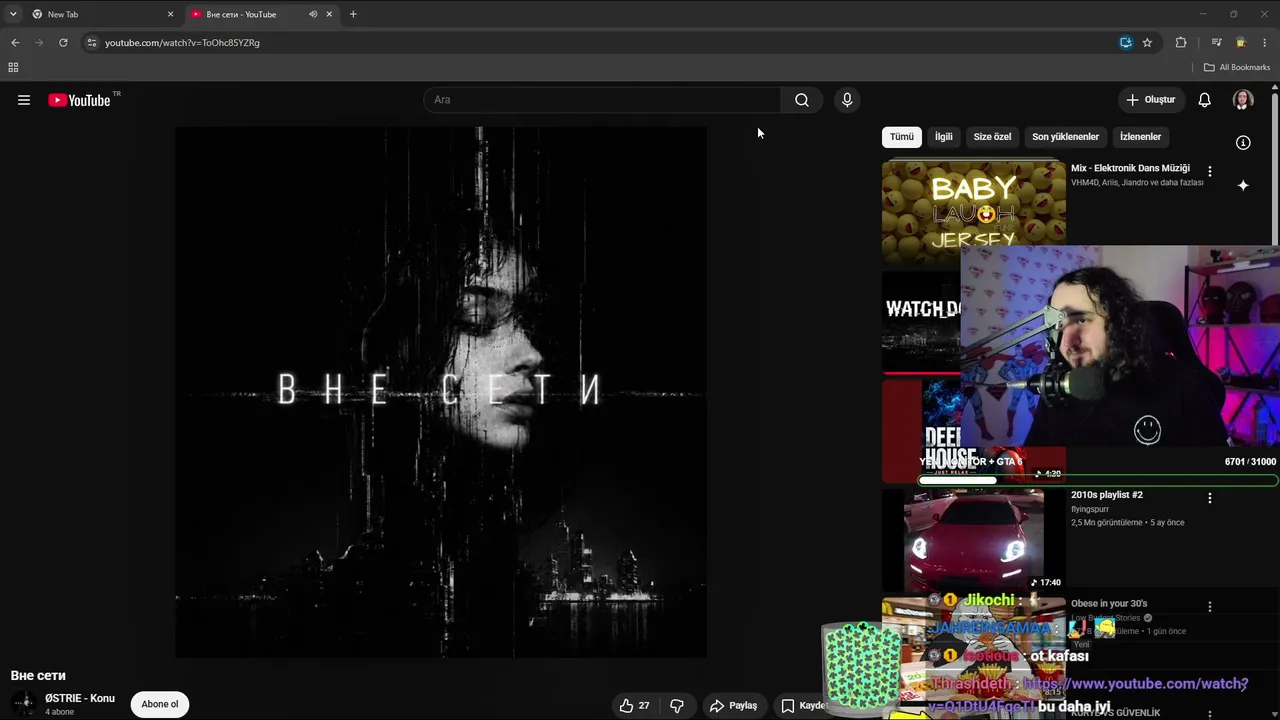Open the ØSTRIE - Konu channel link

[x=80, y=698]
